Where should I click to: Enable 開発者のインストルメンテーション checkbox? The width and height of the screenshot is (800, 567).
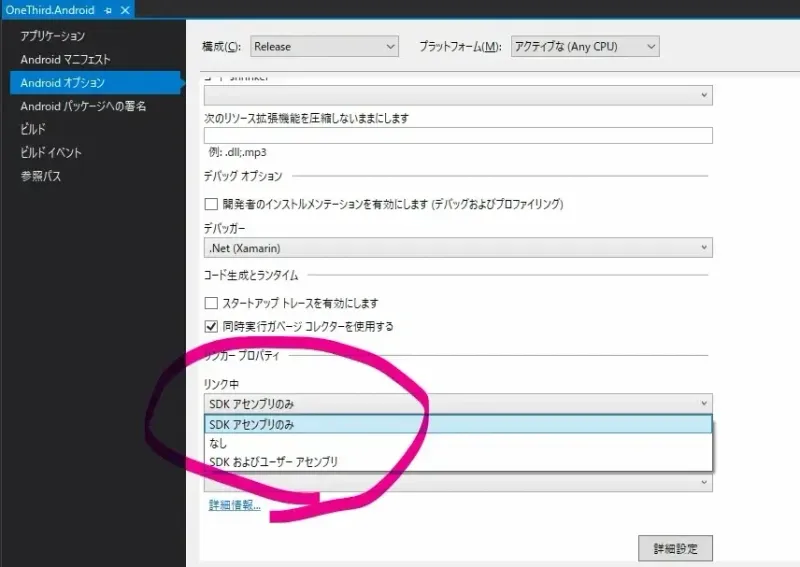point(211,204)
